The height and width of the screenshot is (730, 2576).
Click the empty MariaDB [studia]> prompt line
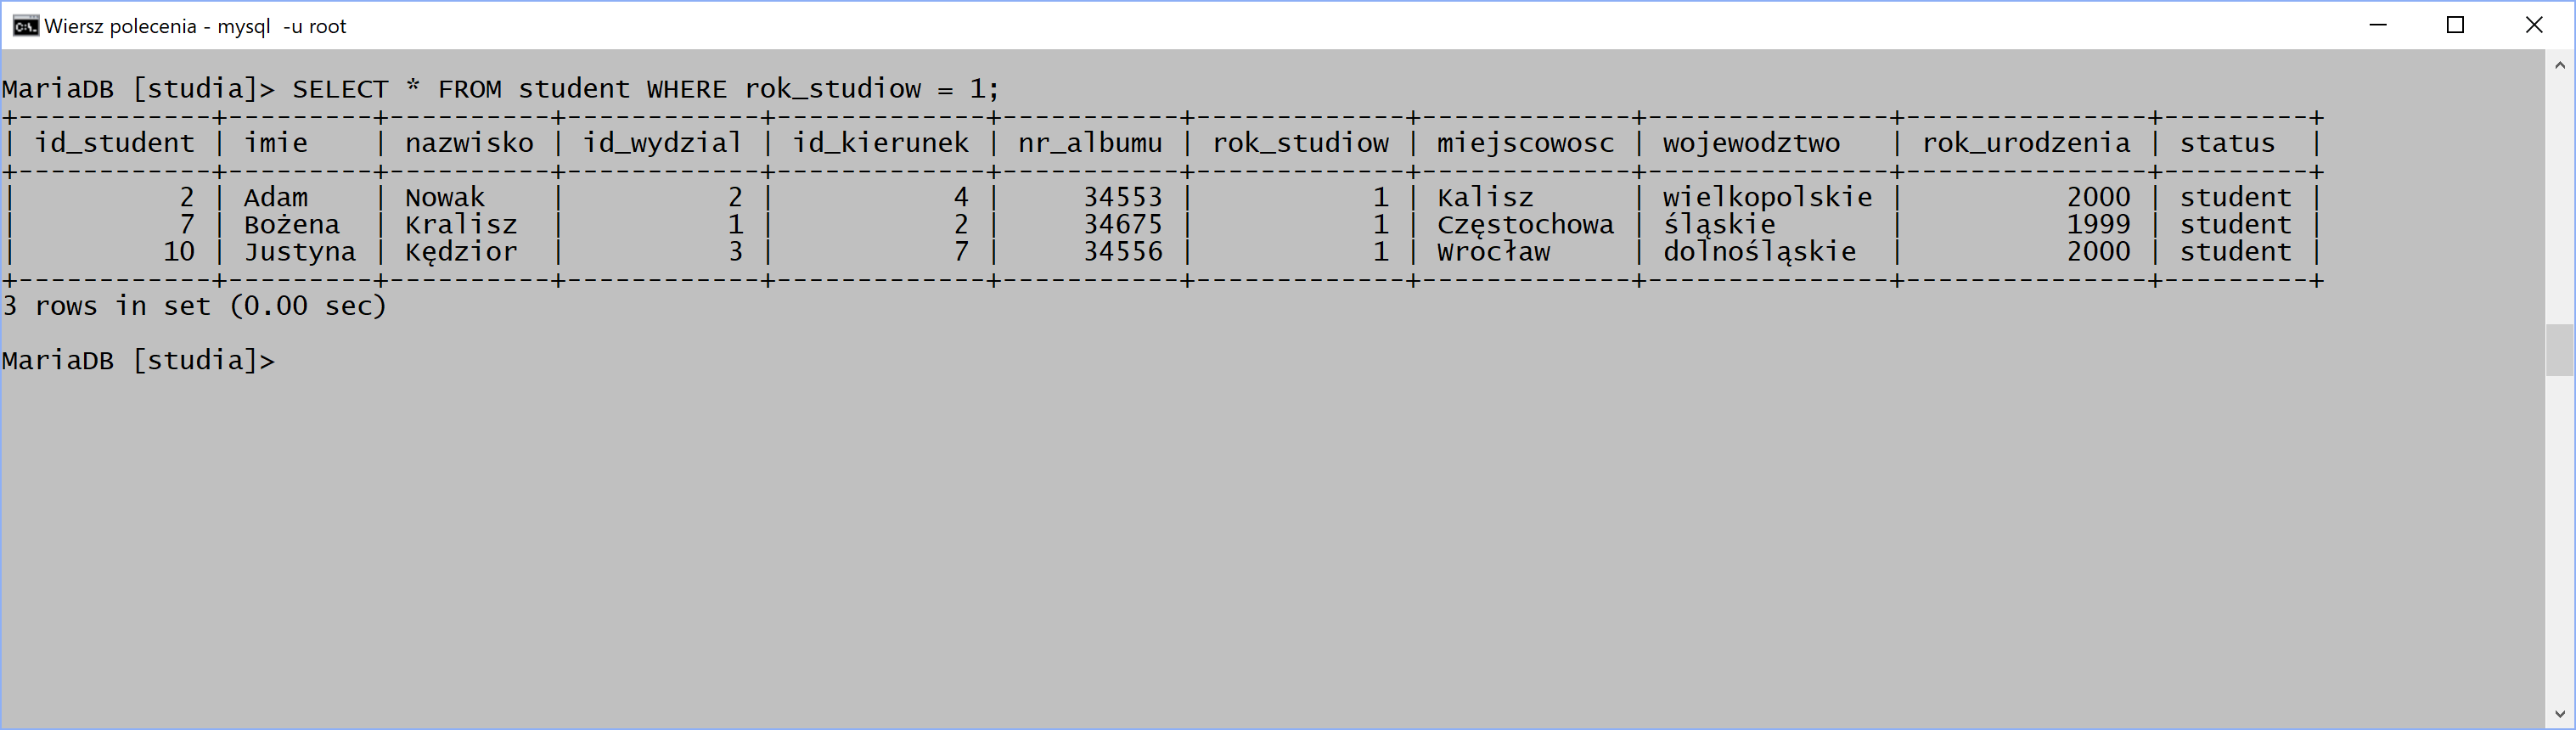tap(138, 360)
